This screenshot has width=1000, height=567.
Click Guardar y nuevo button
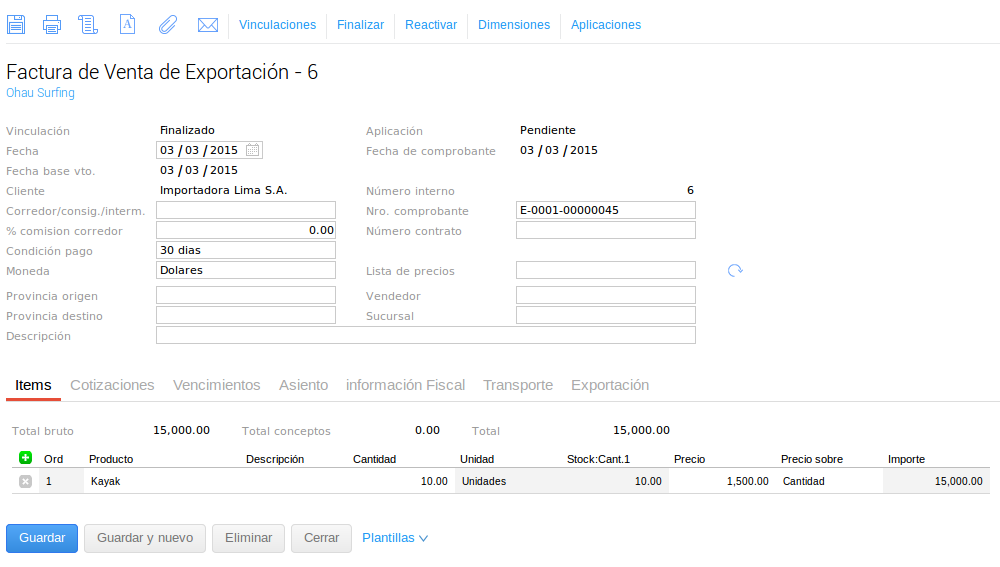[145, 538]
